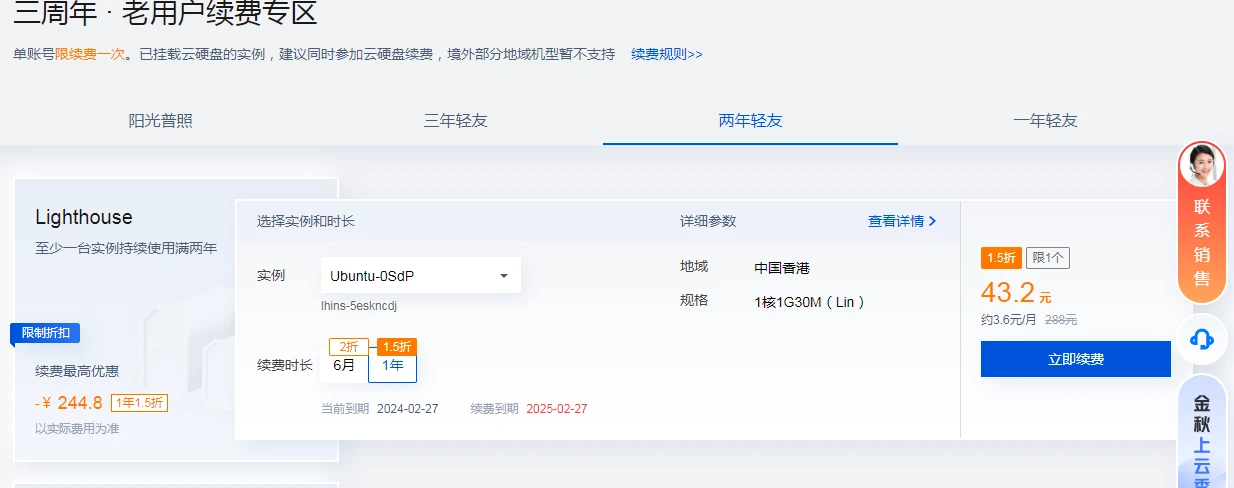Open the Ubuntu-0SdP instance dropdown
The height and width of the screenshot is (488, 1234).
tap(420, 275)
